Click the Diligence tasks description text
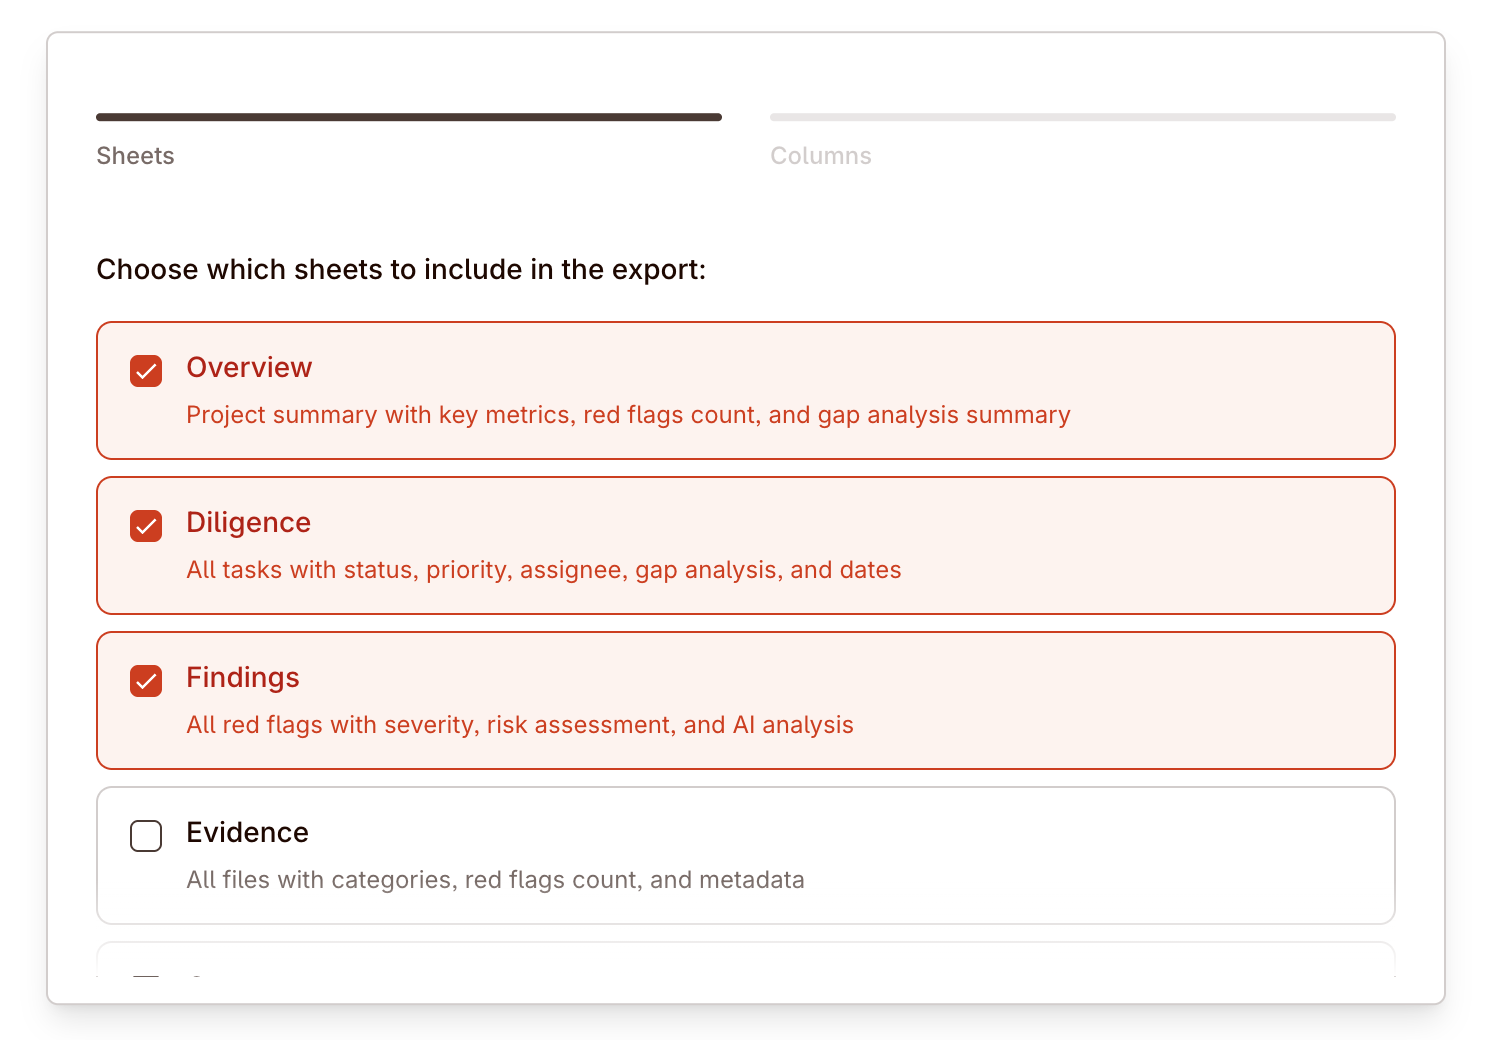The height and width of the screenshot is (1040, 1498). point(543,570)
